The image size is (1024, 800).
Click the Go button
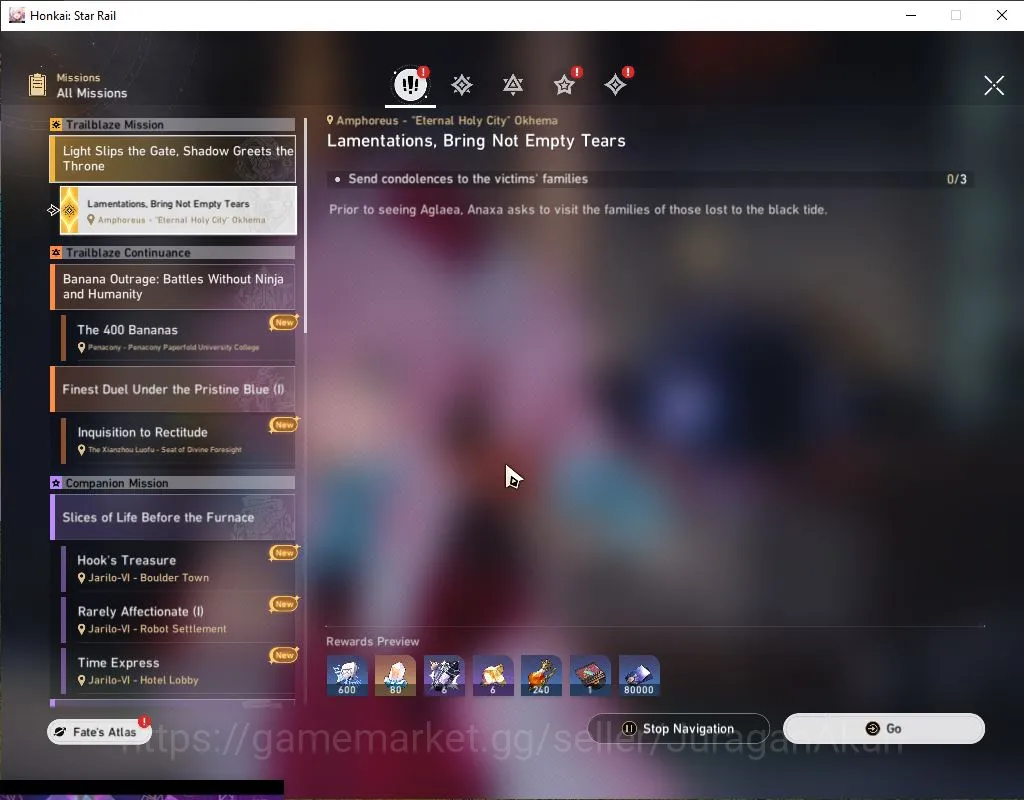click(884, 729)
